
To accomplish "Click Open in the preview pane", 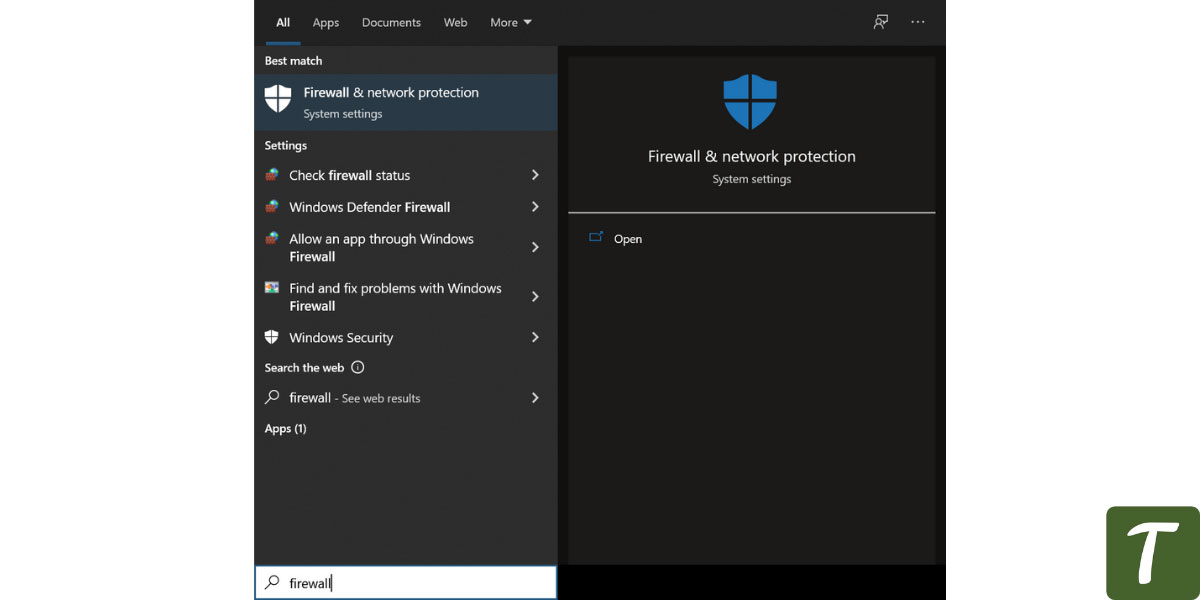I will 628,239.
